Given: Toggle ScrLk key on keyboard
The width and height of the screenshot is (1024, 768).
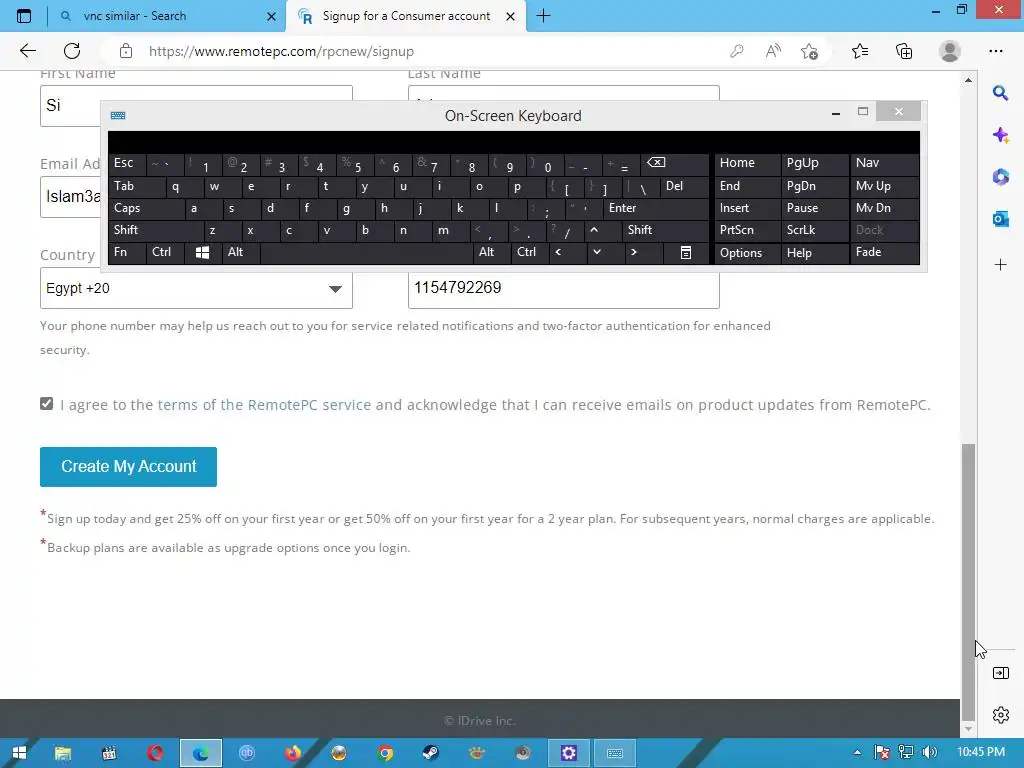Looking at the screenshot, I should click(x=814, y=231).
